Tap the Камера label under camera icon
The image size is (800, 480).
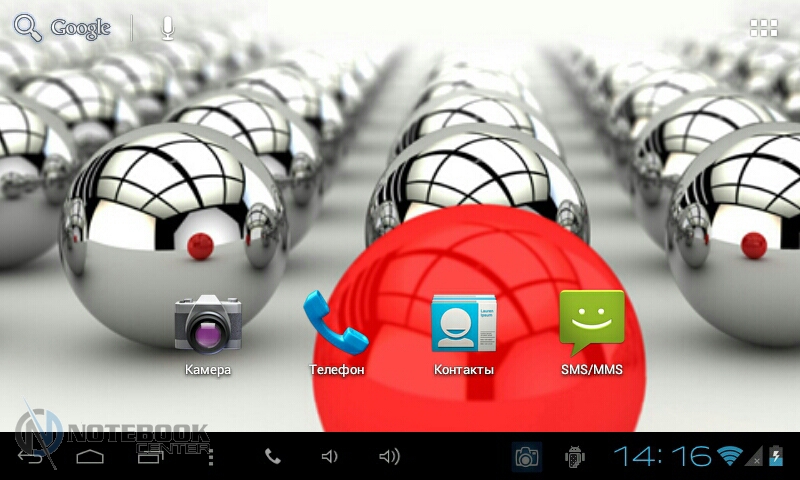208,370
